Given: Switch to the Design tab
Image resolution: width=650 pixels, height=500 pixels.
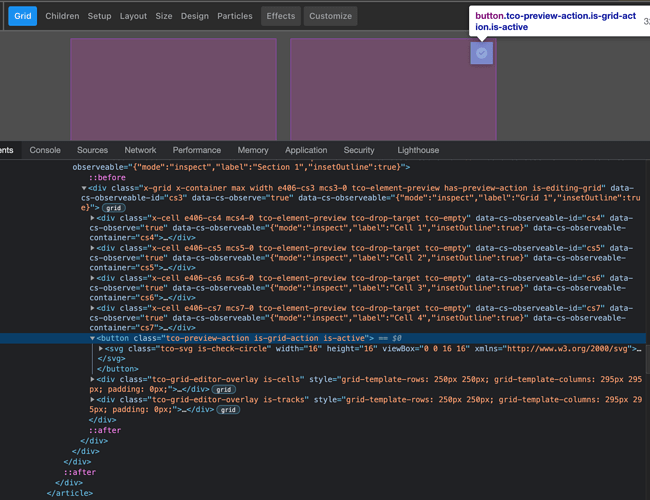Looking at the screenshot, I should coord(195,16).
